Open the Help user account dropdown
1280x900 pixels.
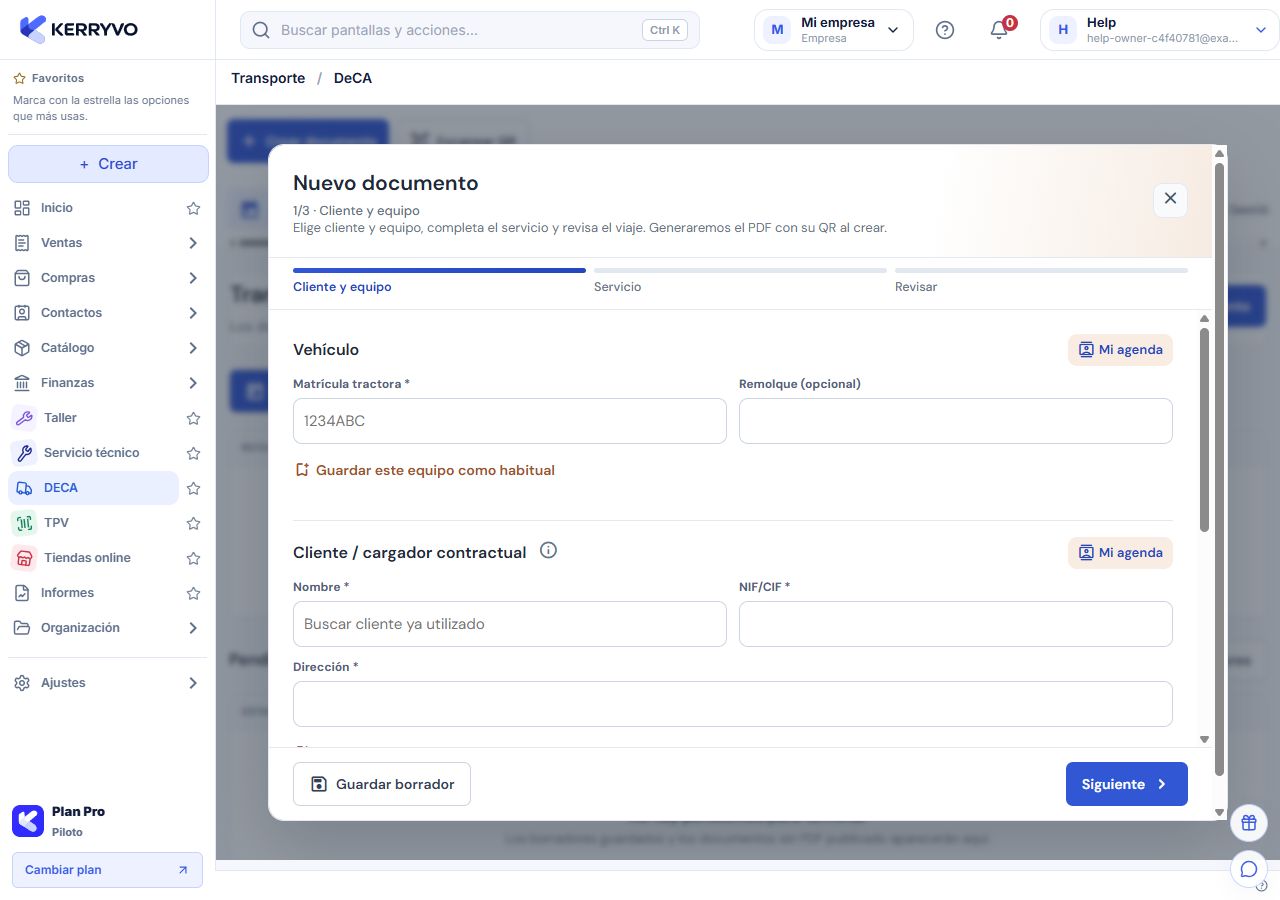1158,30
